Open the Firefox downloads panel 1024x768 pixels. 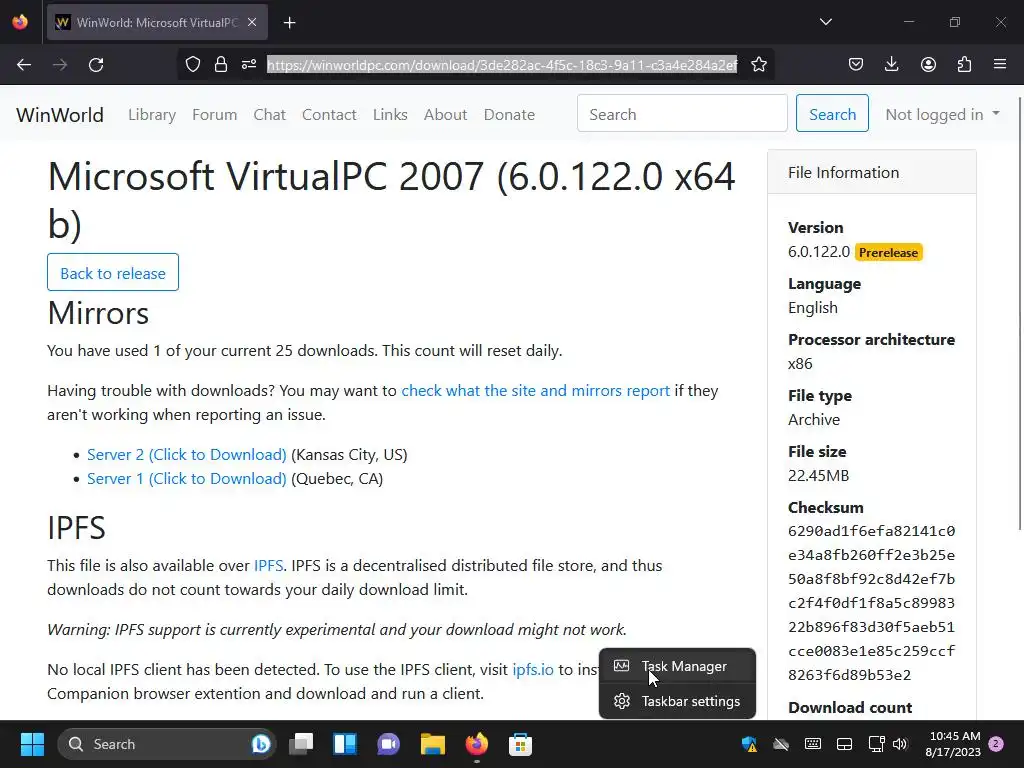click(x=891, y=65)
